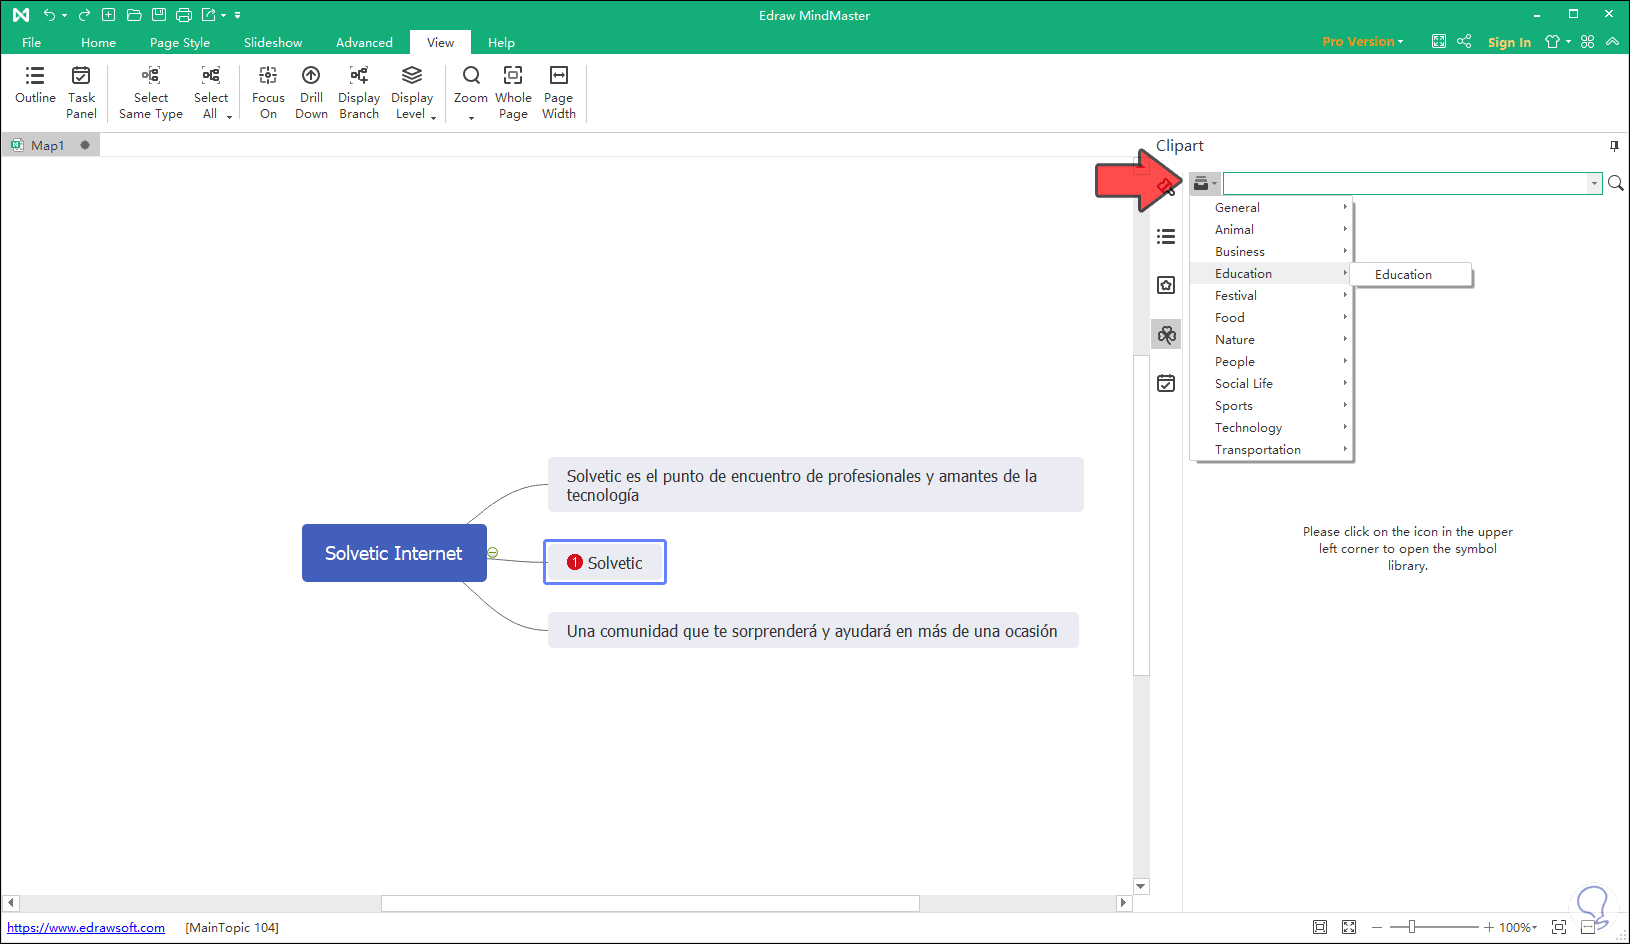Create a new document from quick access toolbar
This screenshot has width=1630, height=944.
point(109,15)
